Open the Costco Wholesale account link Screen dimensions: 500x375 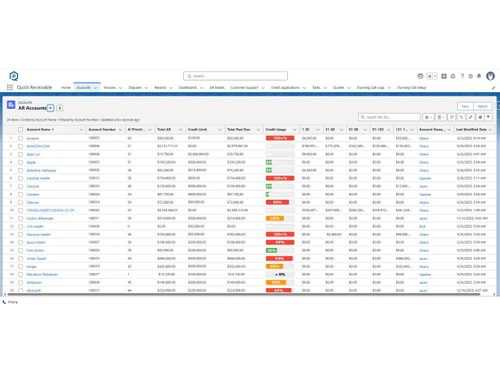(x=40, y=219)
